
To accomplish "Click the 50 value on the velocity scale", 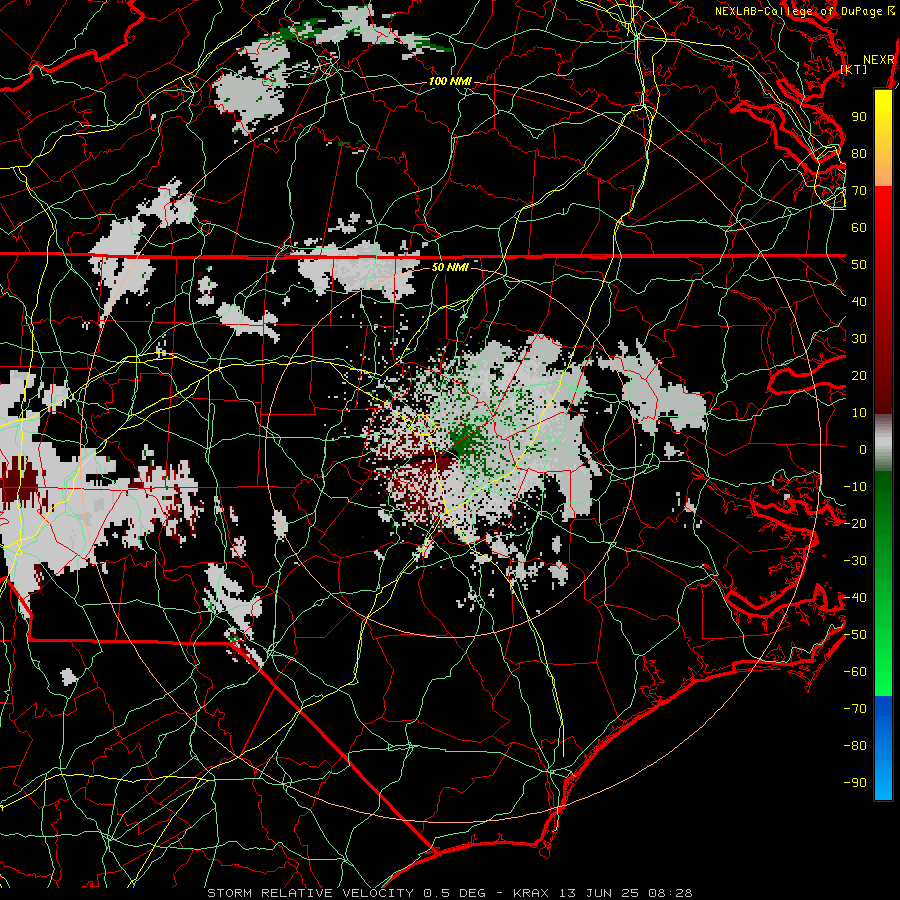I will 859,265.
